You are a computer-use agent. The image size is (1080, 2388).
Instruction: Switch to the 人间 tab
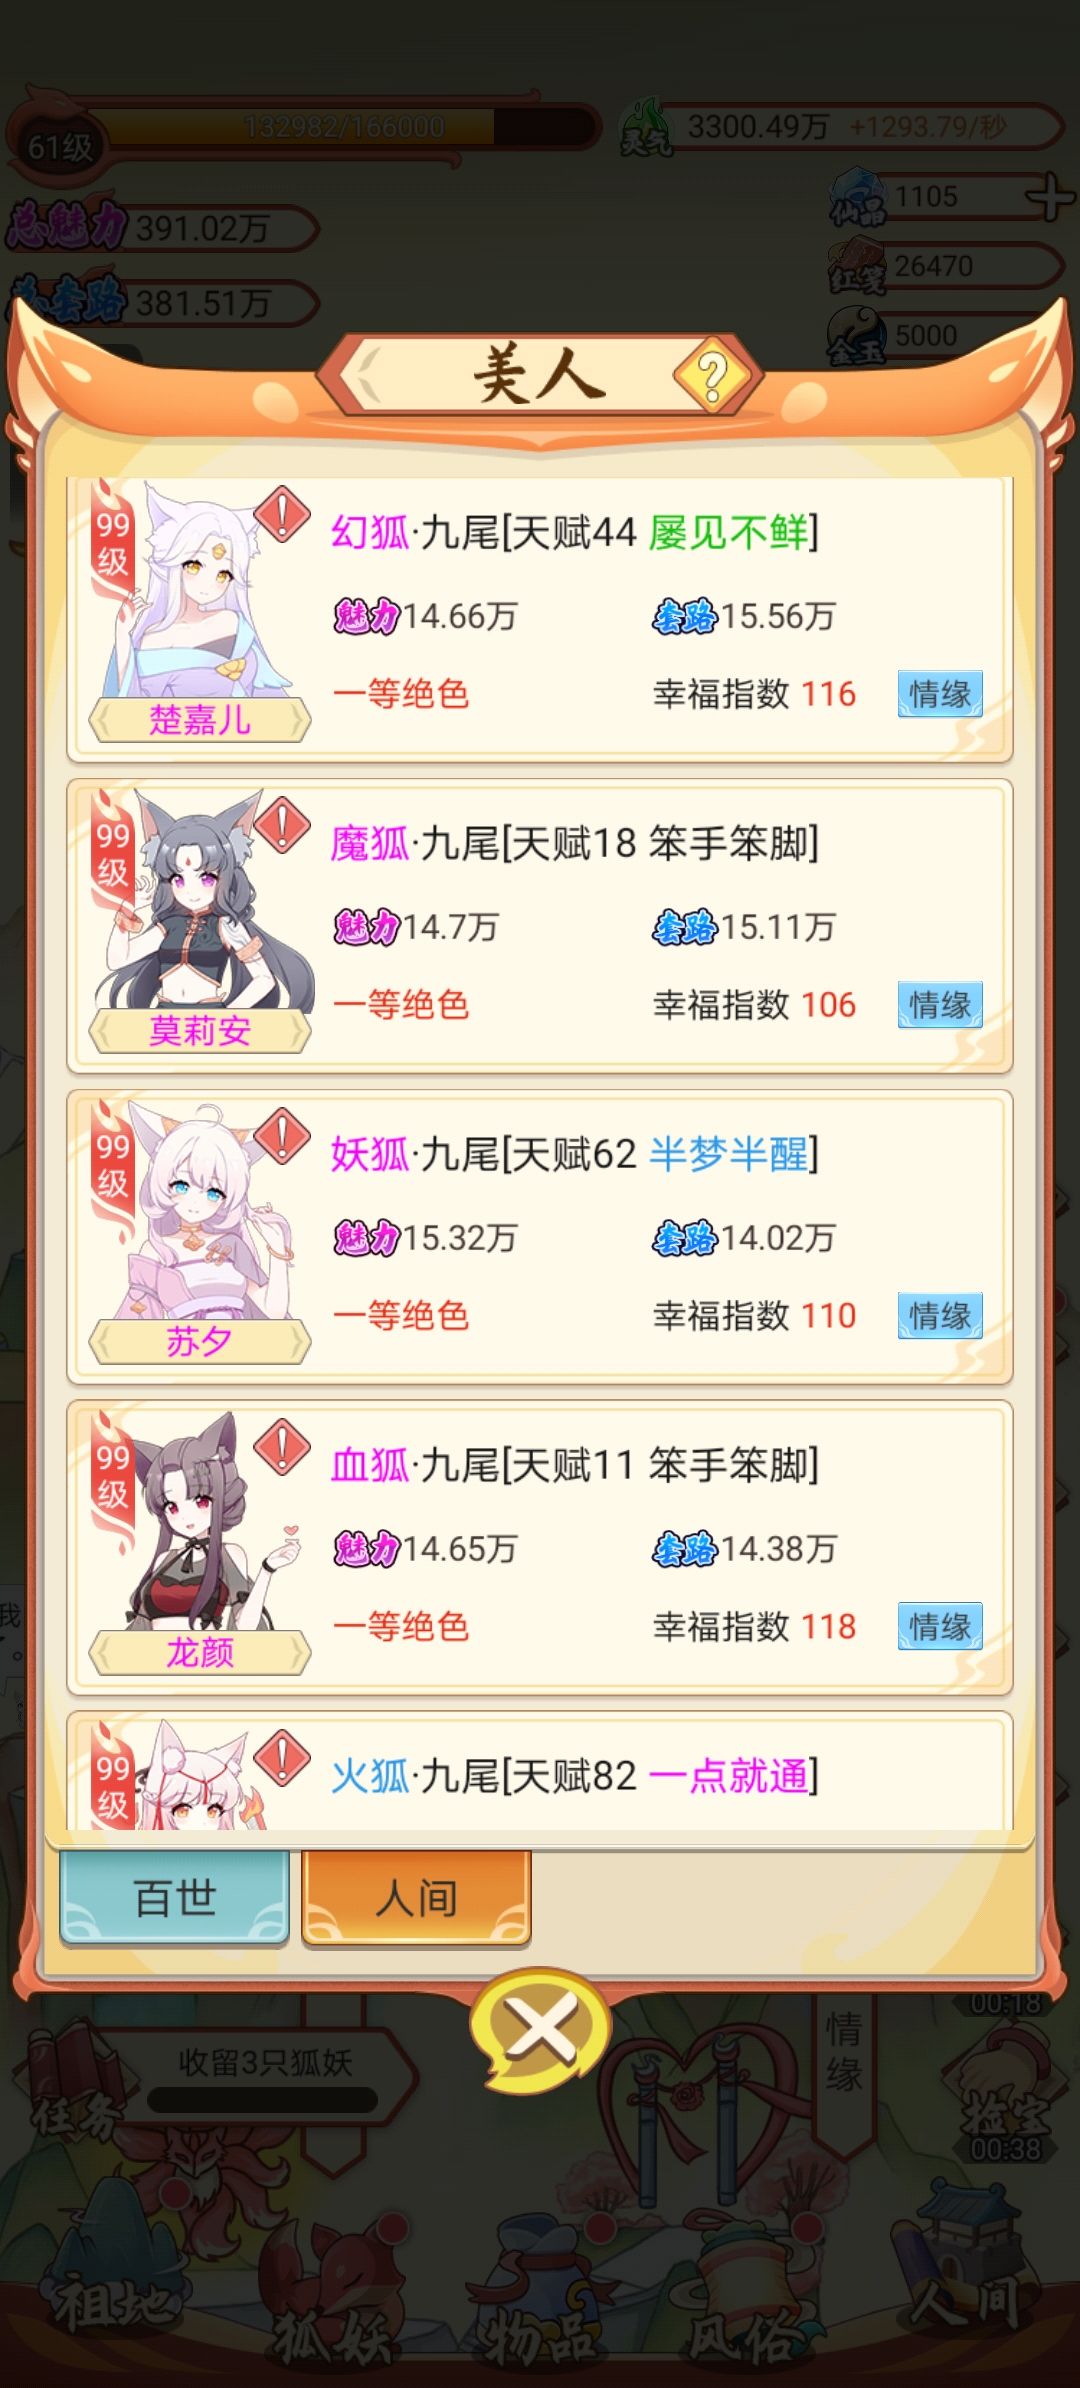coord(416,1897)
